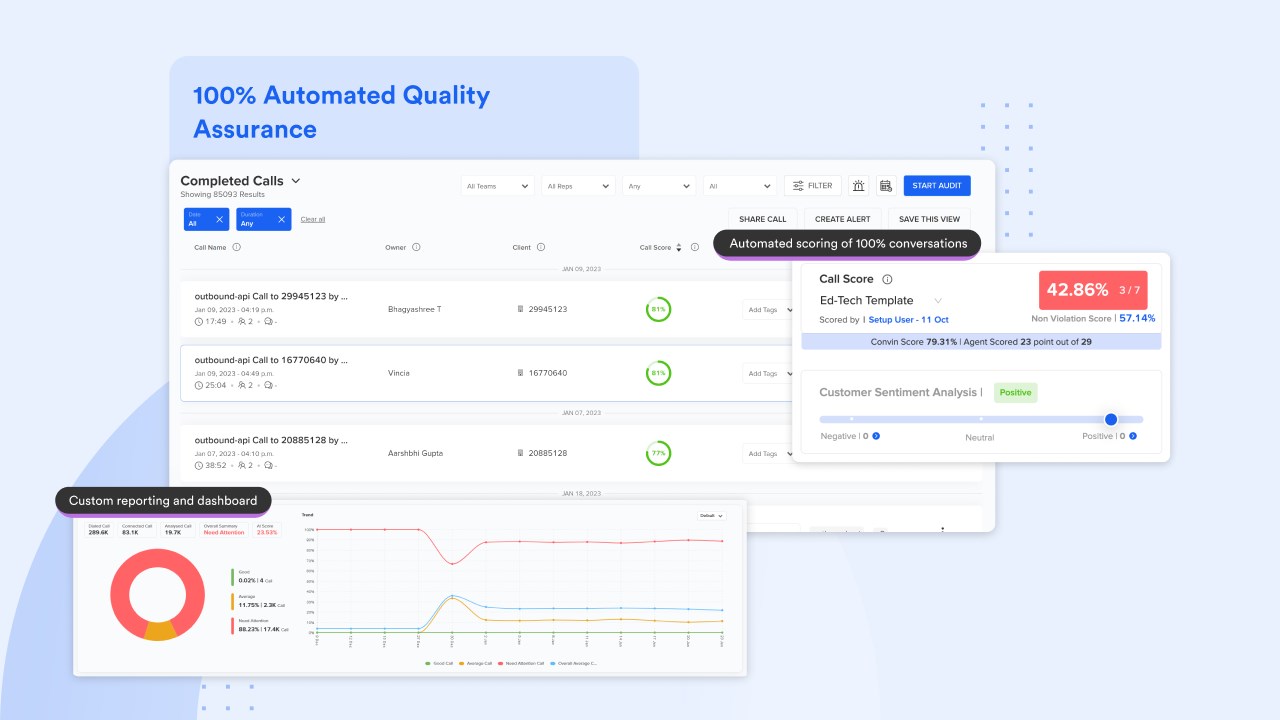The width and height of the screenshot is (1280, 720).
Task: Click the Analysed Call 19.7K stat card
Action: click(x=176, y=529)
